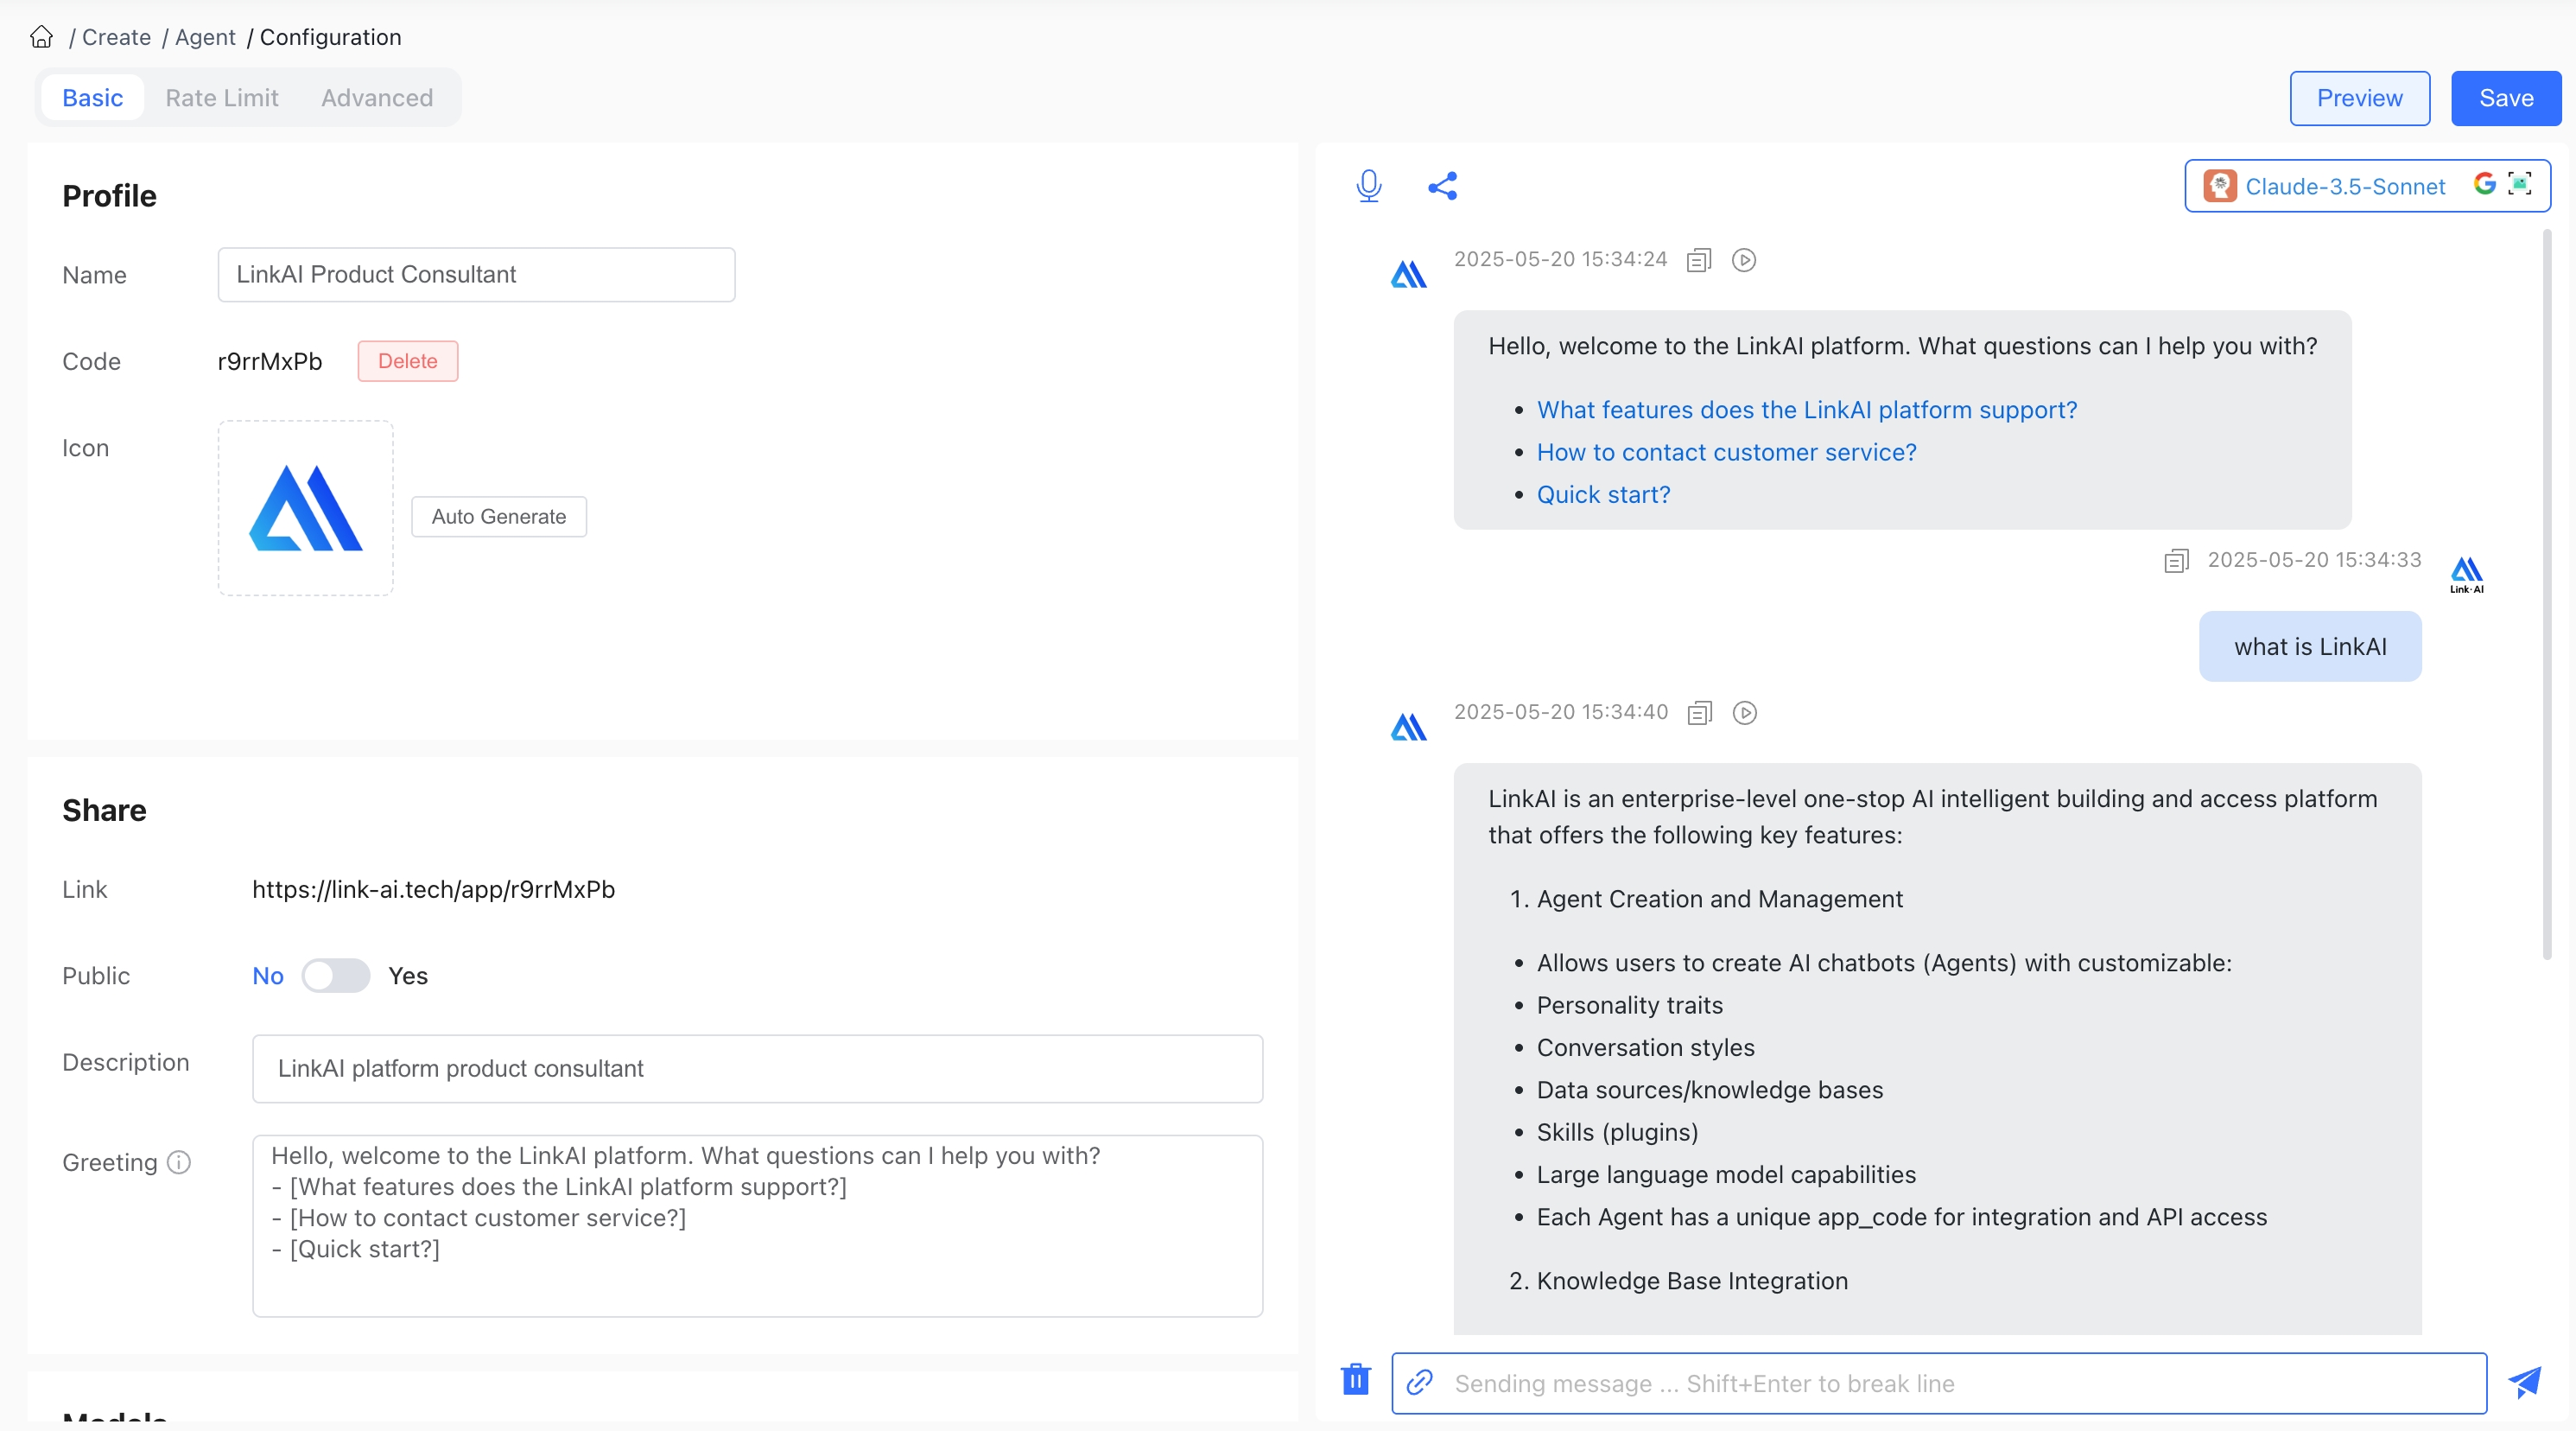Click the 'Yes' label of Public switch

click(x=408, y=976)
